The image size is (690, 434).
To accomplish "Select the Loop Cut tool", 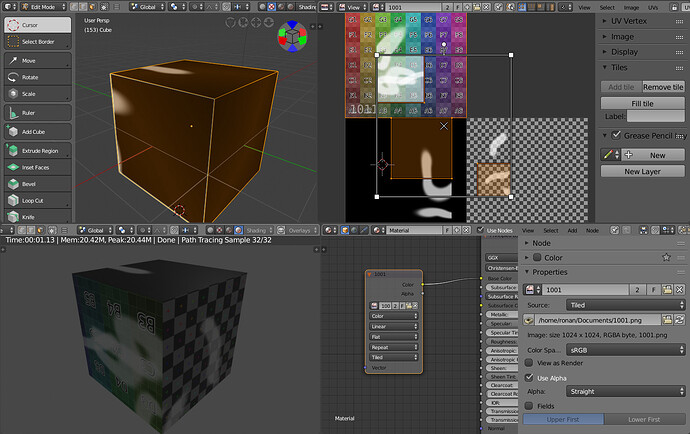I will (38, 201).
